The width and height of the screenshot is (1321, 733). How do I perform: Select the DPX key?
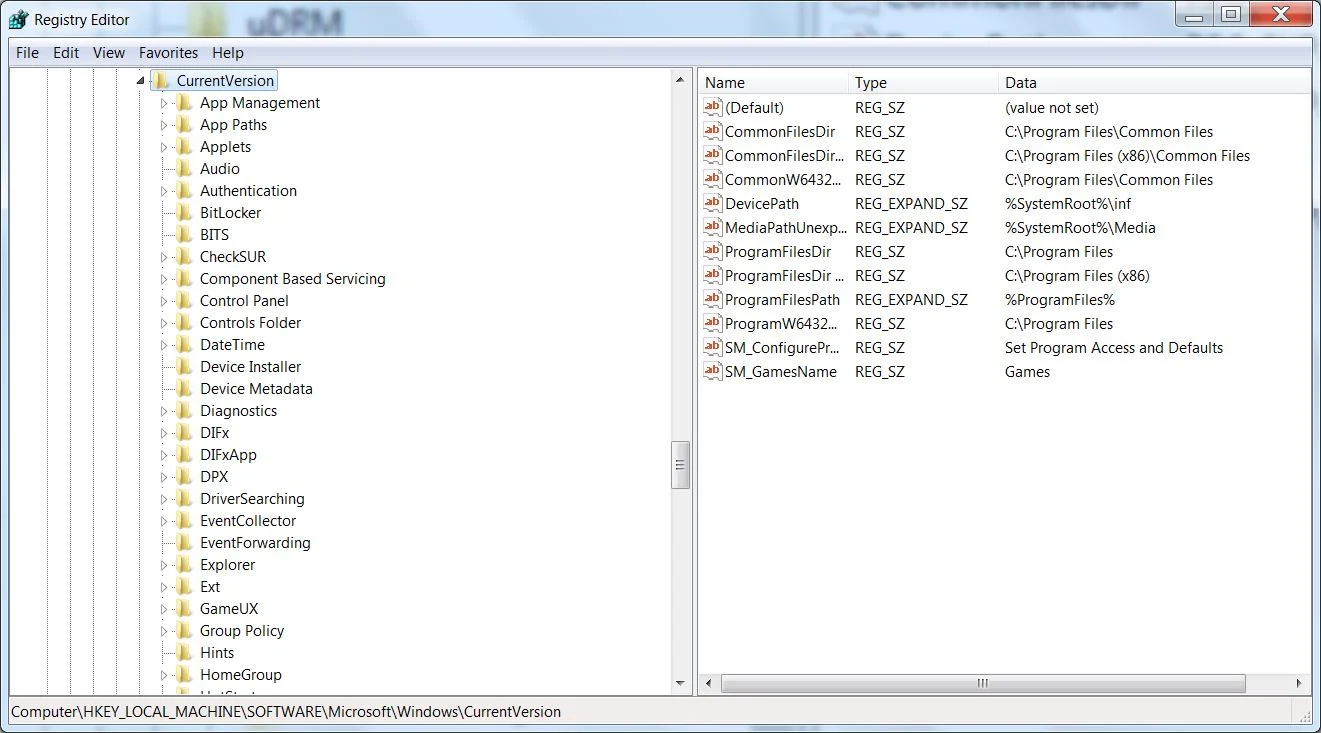tap(214, 477)
